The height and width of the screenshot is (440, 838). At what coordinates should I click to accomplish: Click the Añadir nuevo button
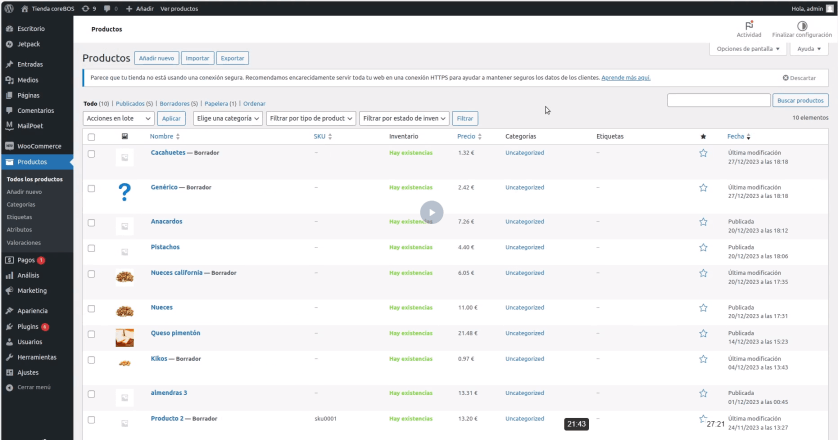pyautogui.click(x=156, y=58)
